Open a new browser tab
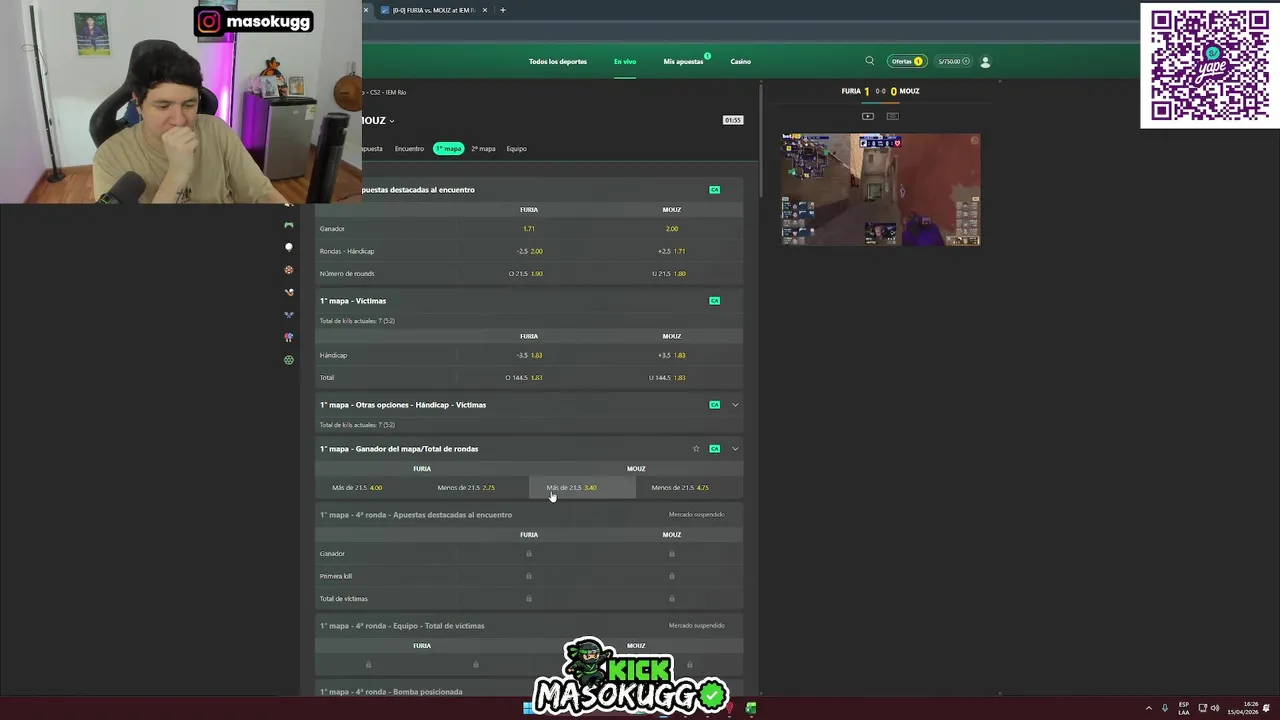The width and height of the screenshot is (1280, 720). 503,10
